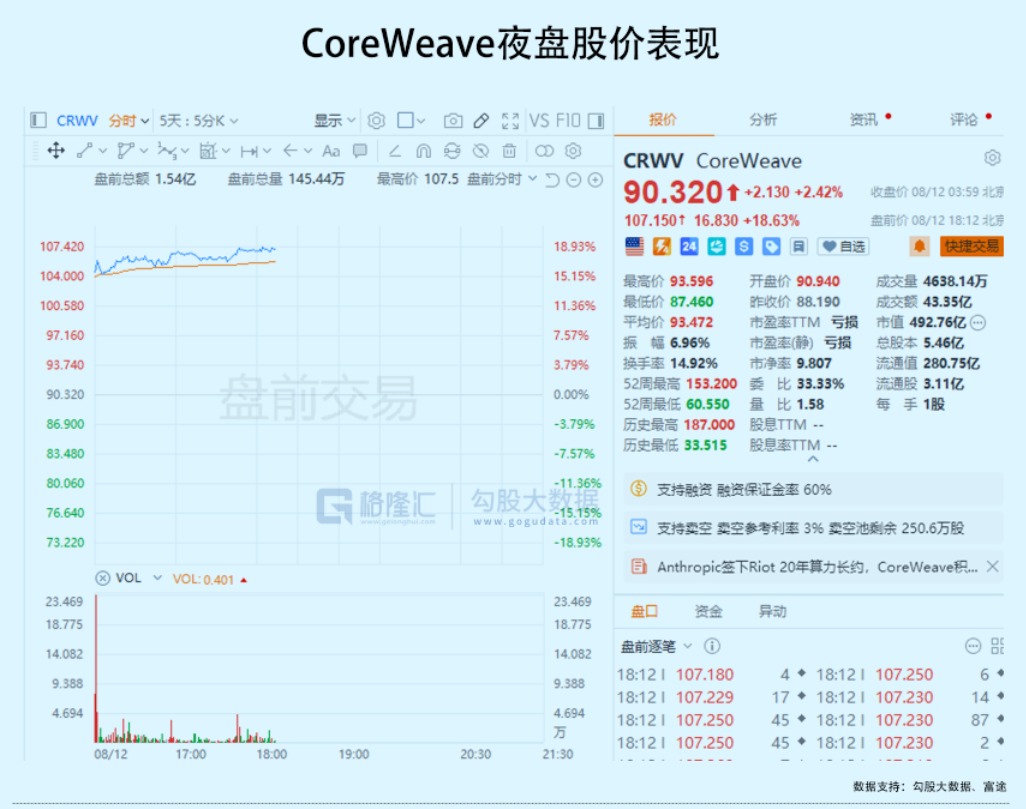Open the 分时 chart period dropdown

pyautogui.click(x=129, y=120)
